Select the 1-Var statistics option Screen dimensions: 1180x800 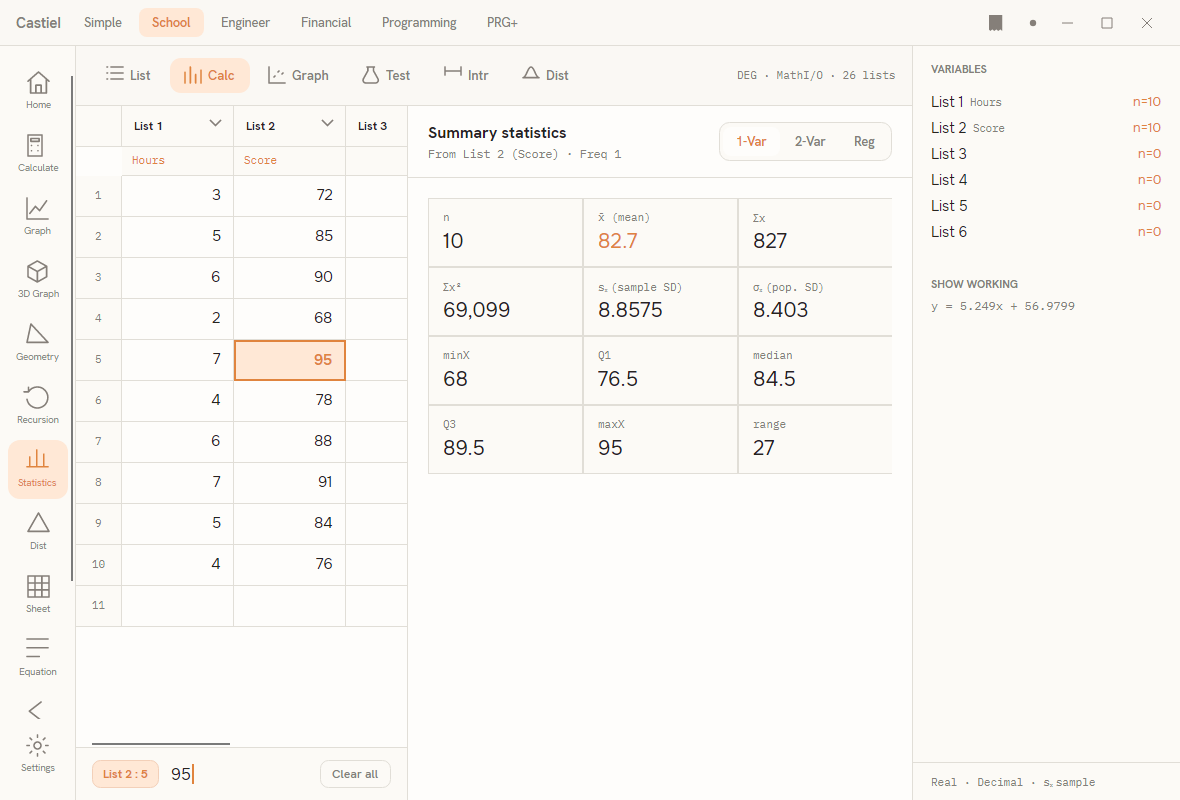[751, 141]
